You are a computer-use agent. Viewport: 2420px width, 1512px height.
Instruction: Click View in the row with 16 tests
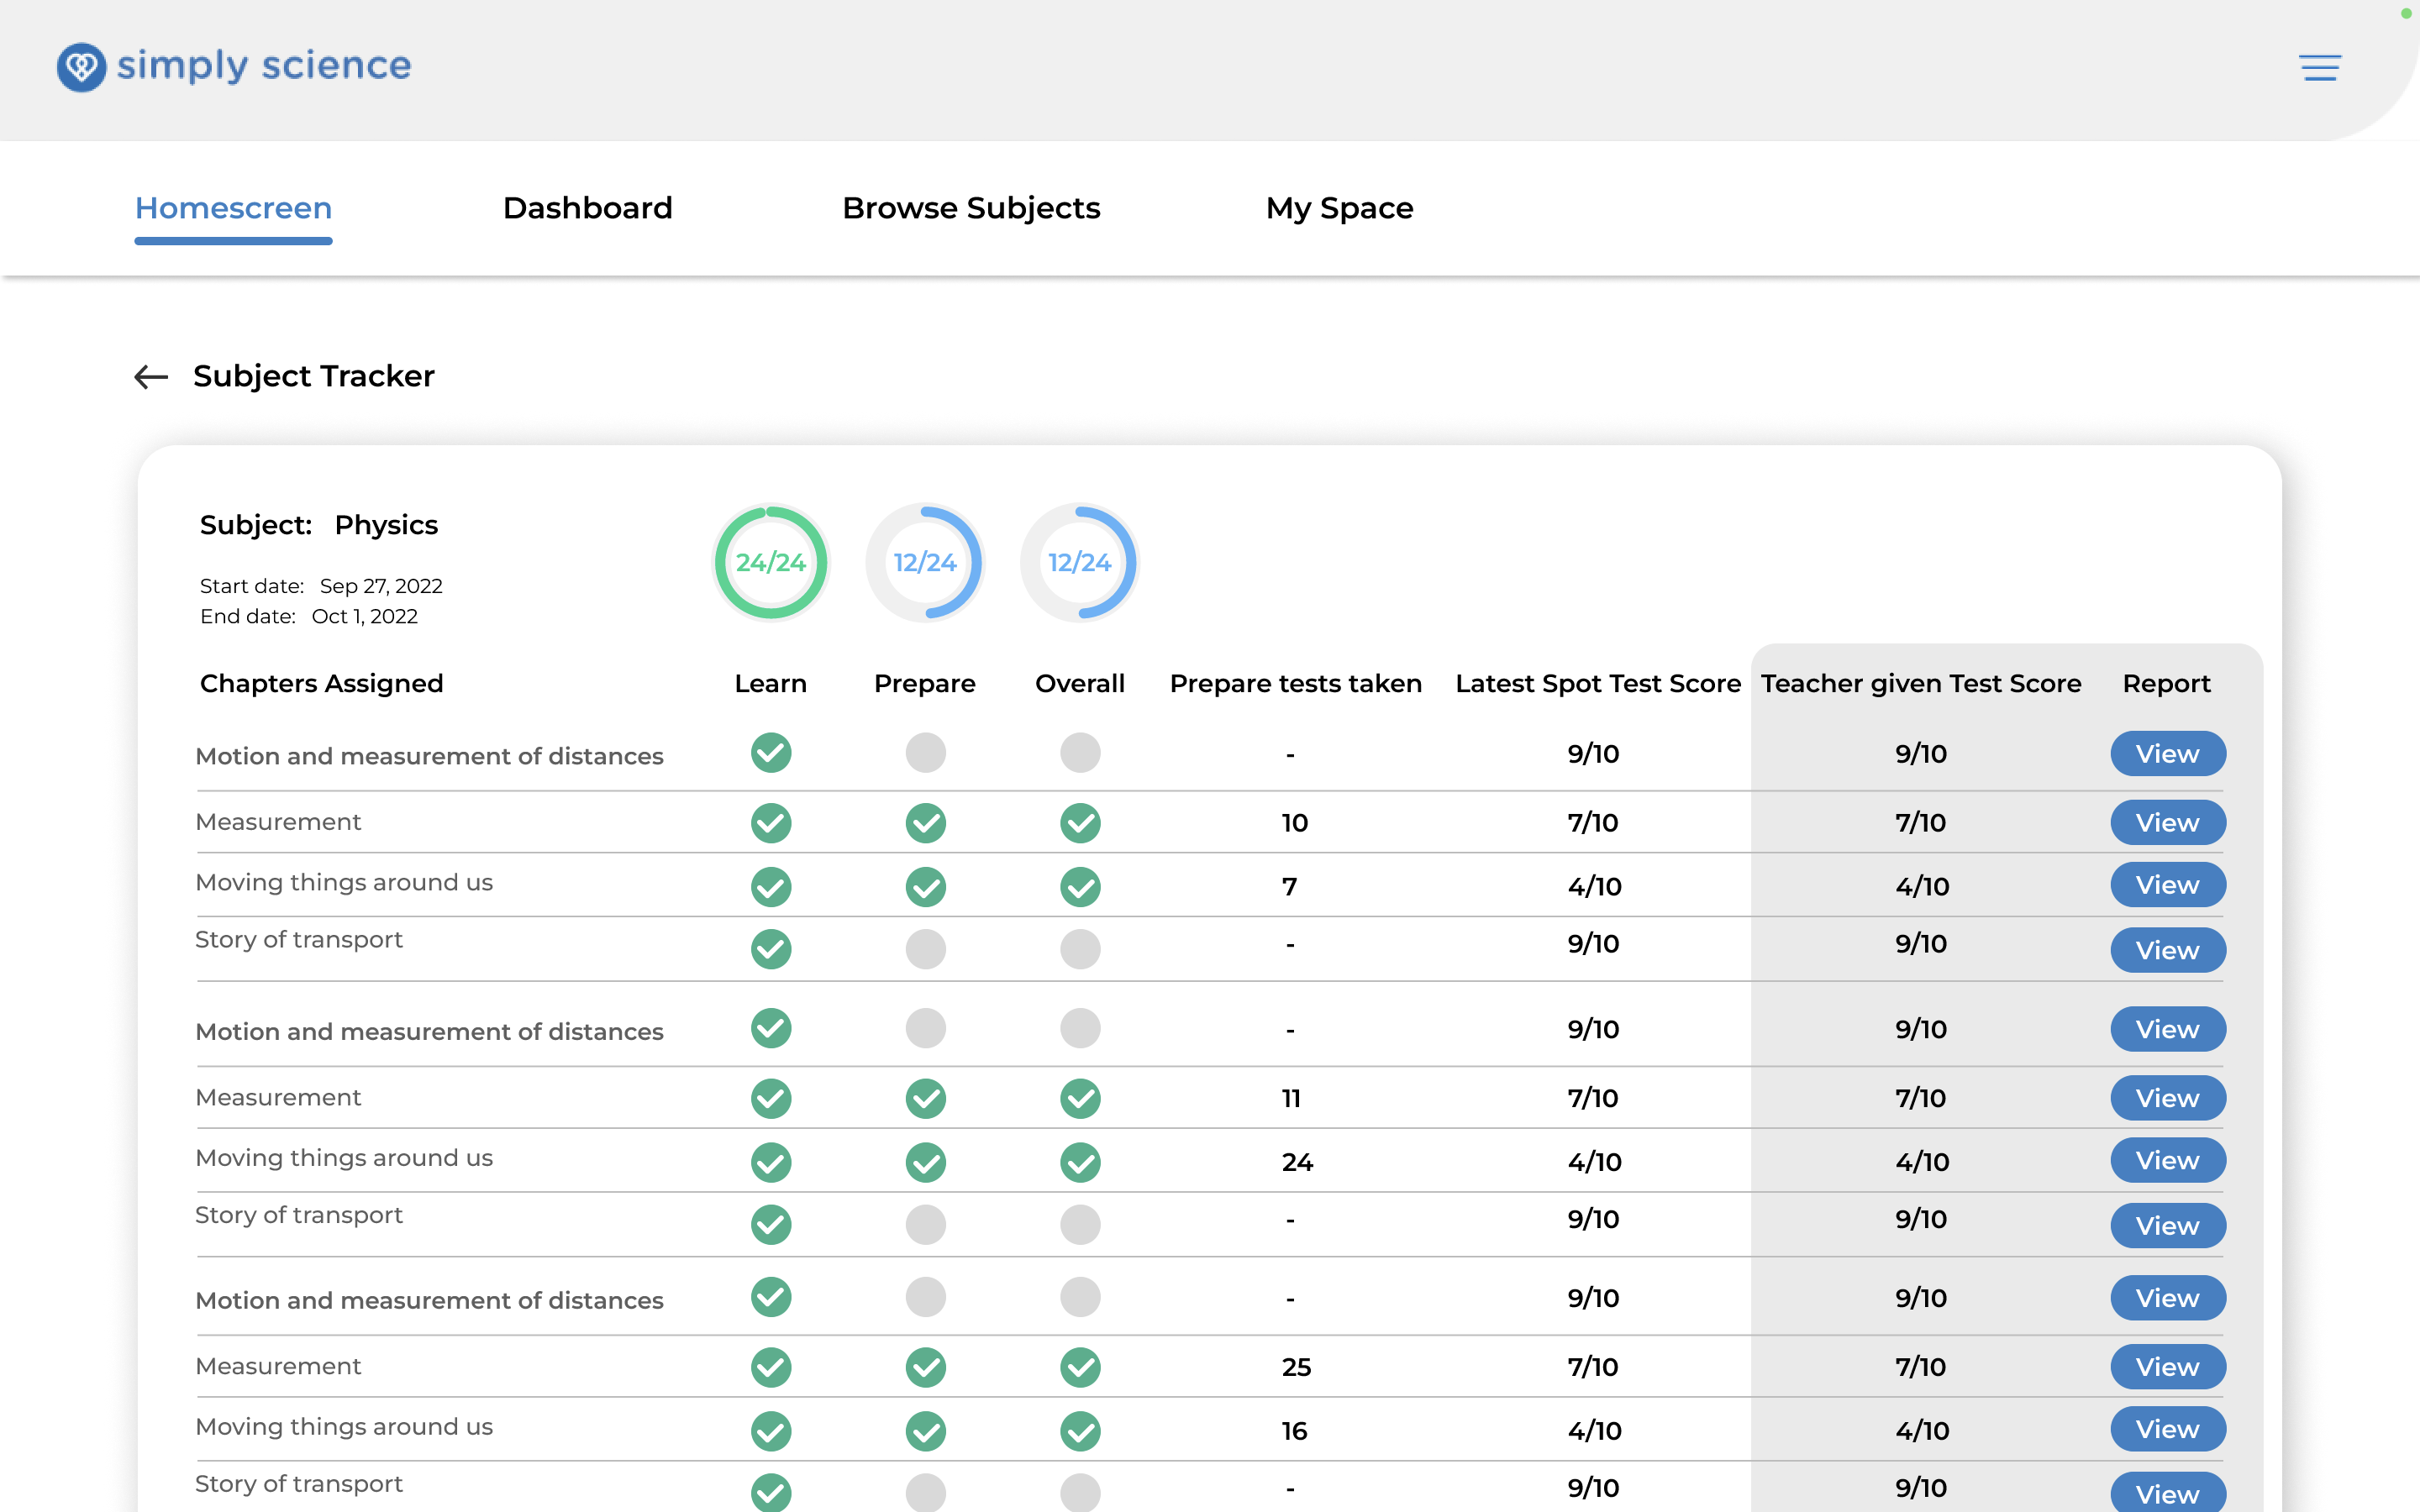tap(2168, 1429)
